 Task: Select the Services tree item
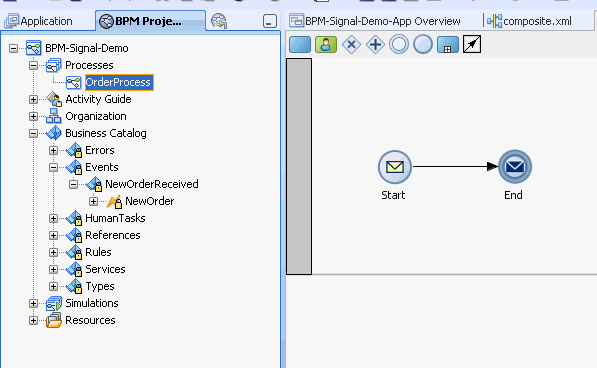[105, 269]
